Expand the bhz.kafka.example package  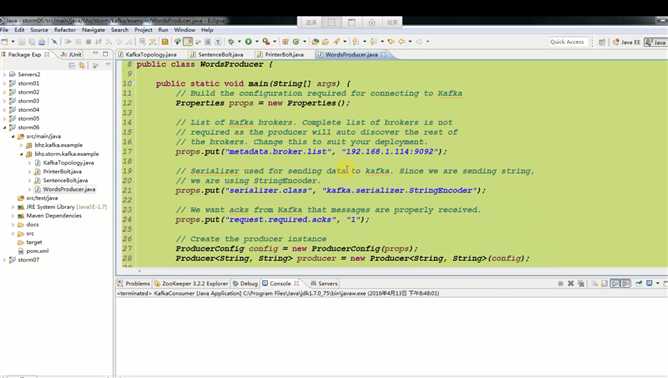(x=22, y=145)
